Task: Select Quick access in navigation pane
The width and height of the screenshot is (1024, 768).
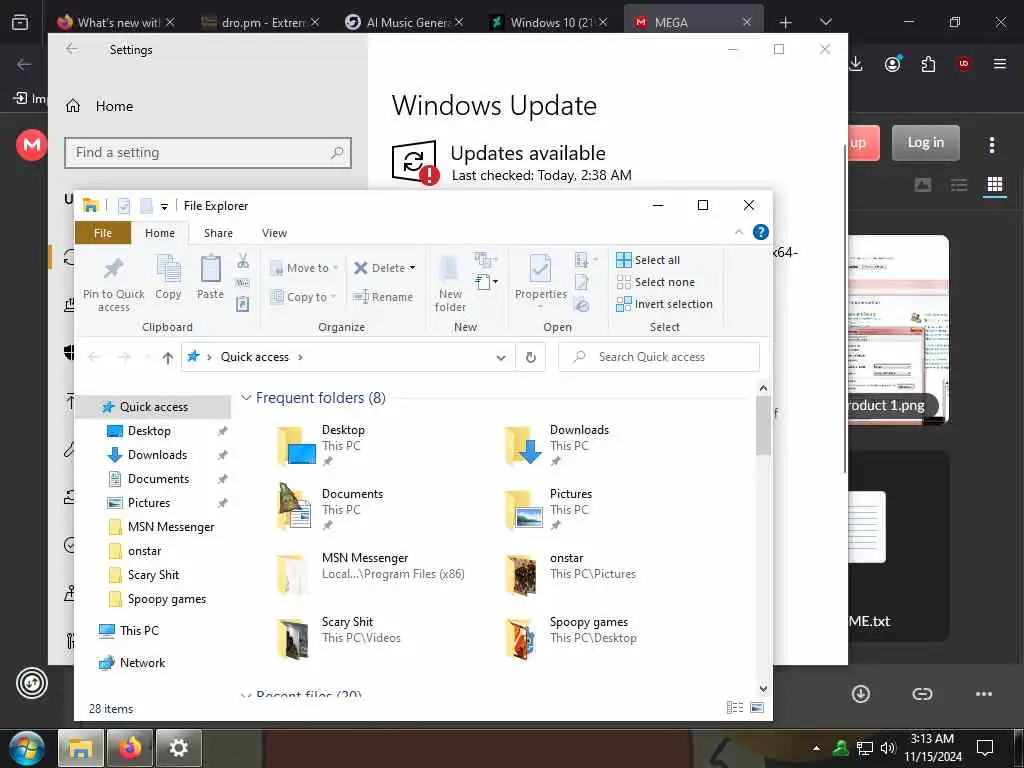Action: point(153,407)
